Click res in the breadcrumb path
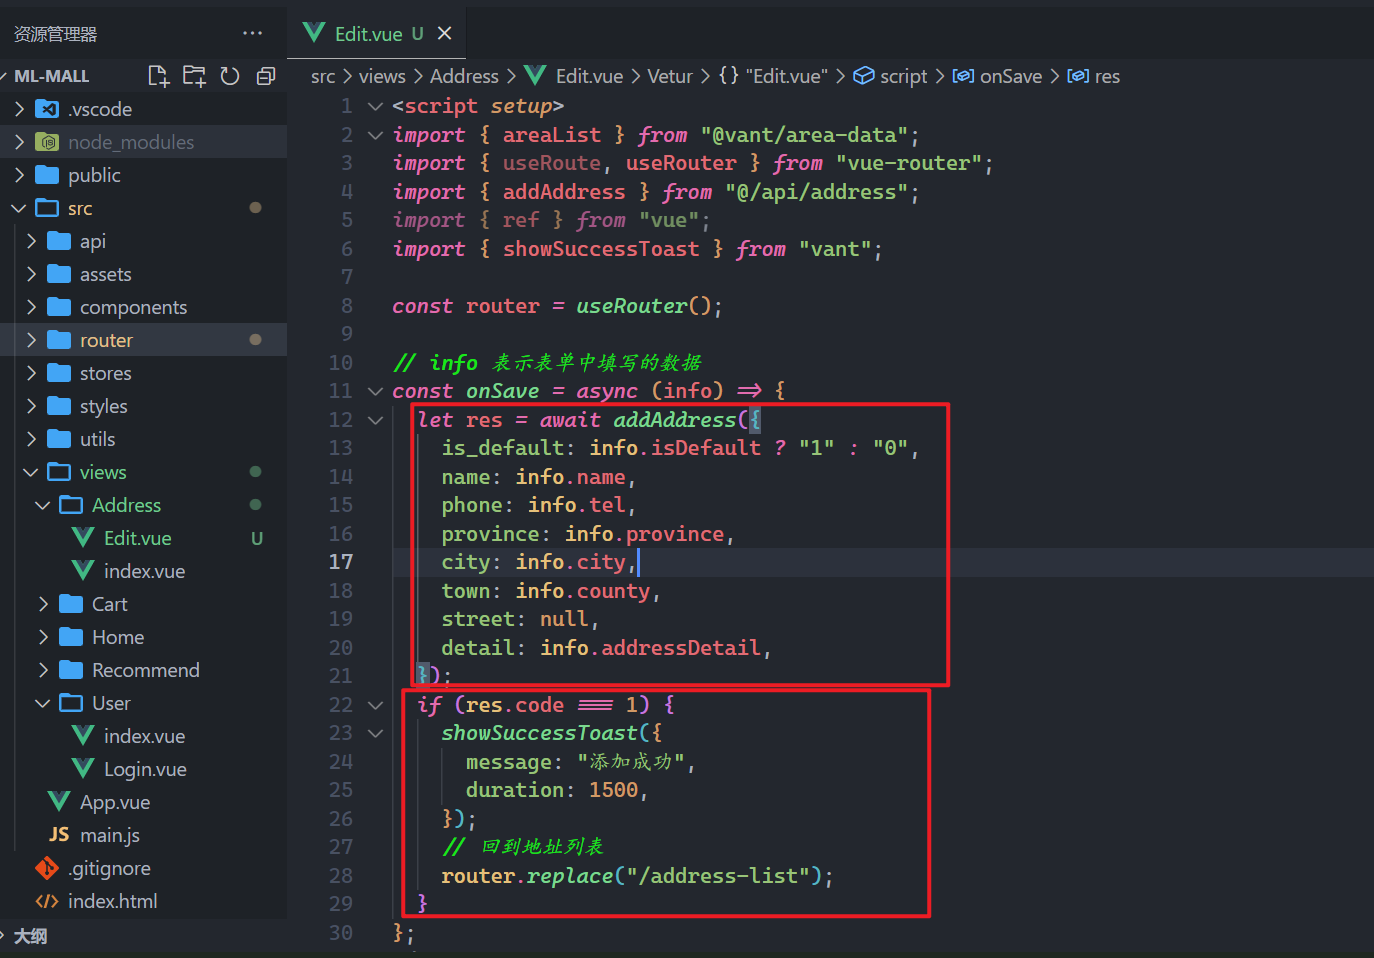 1107,76
